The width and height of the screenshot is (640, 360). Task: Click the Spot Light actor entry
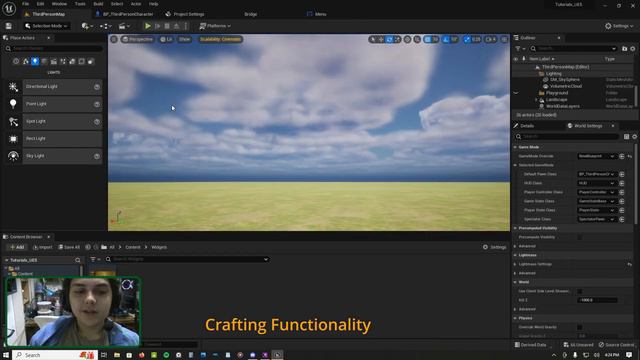point(53,121)
